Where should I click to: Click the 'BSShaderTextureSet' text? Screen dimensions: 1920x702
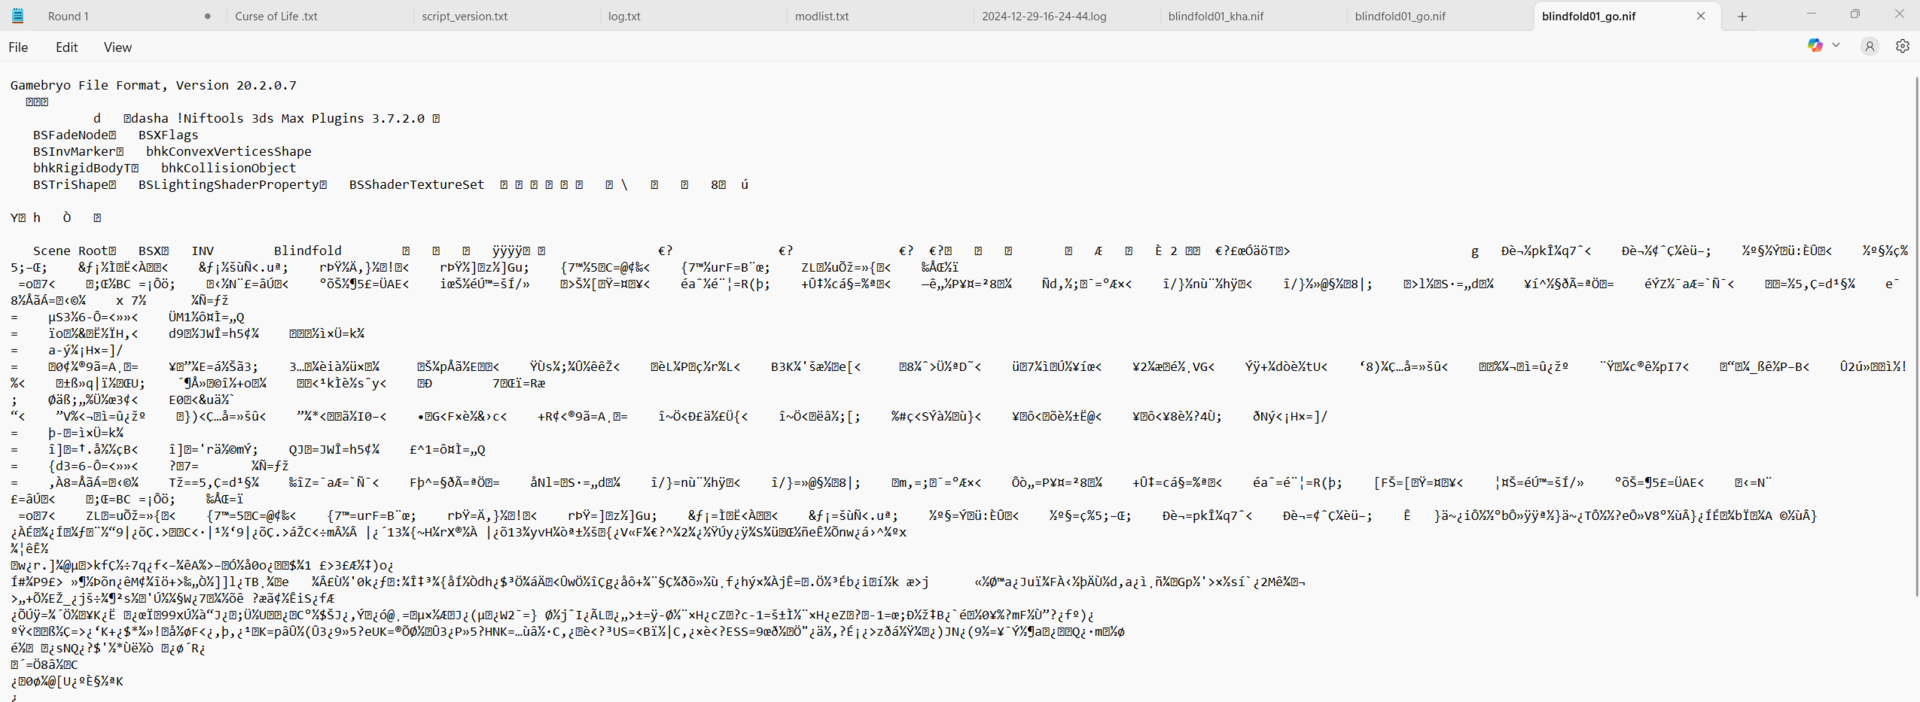417,185
